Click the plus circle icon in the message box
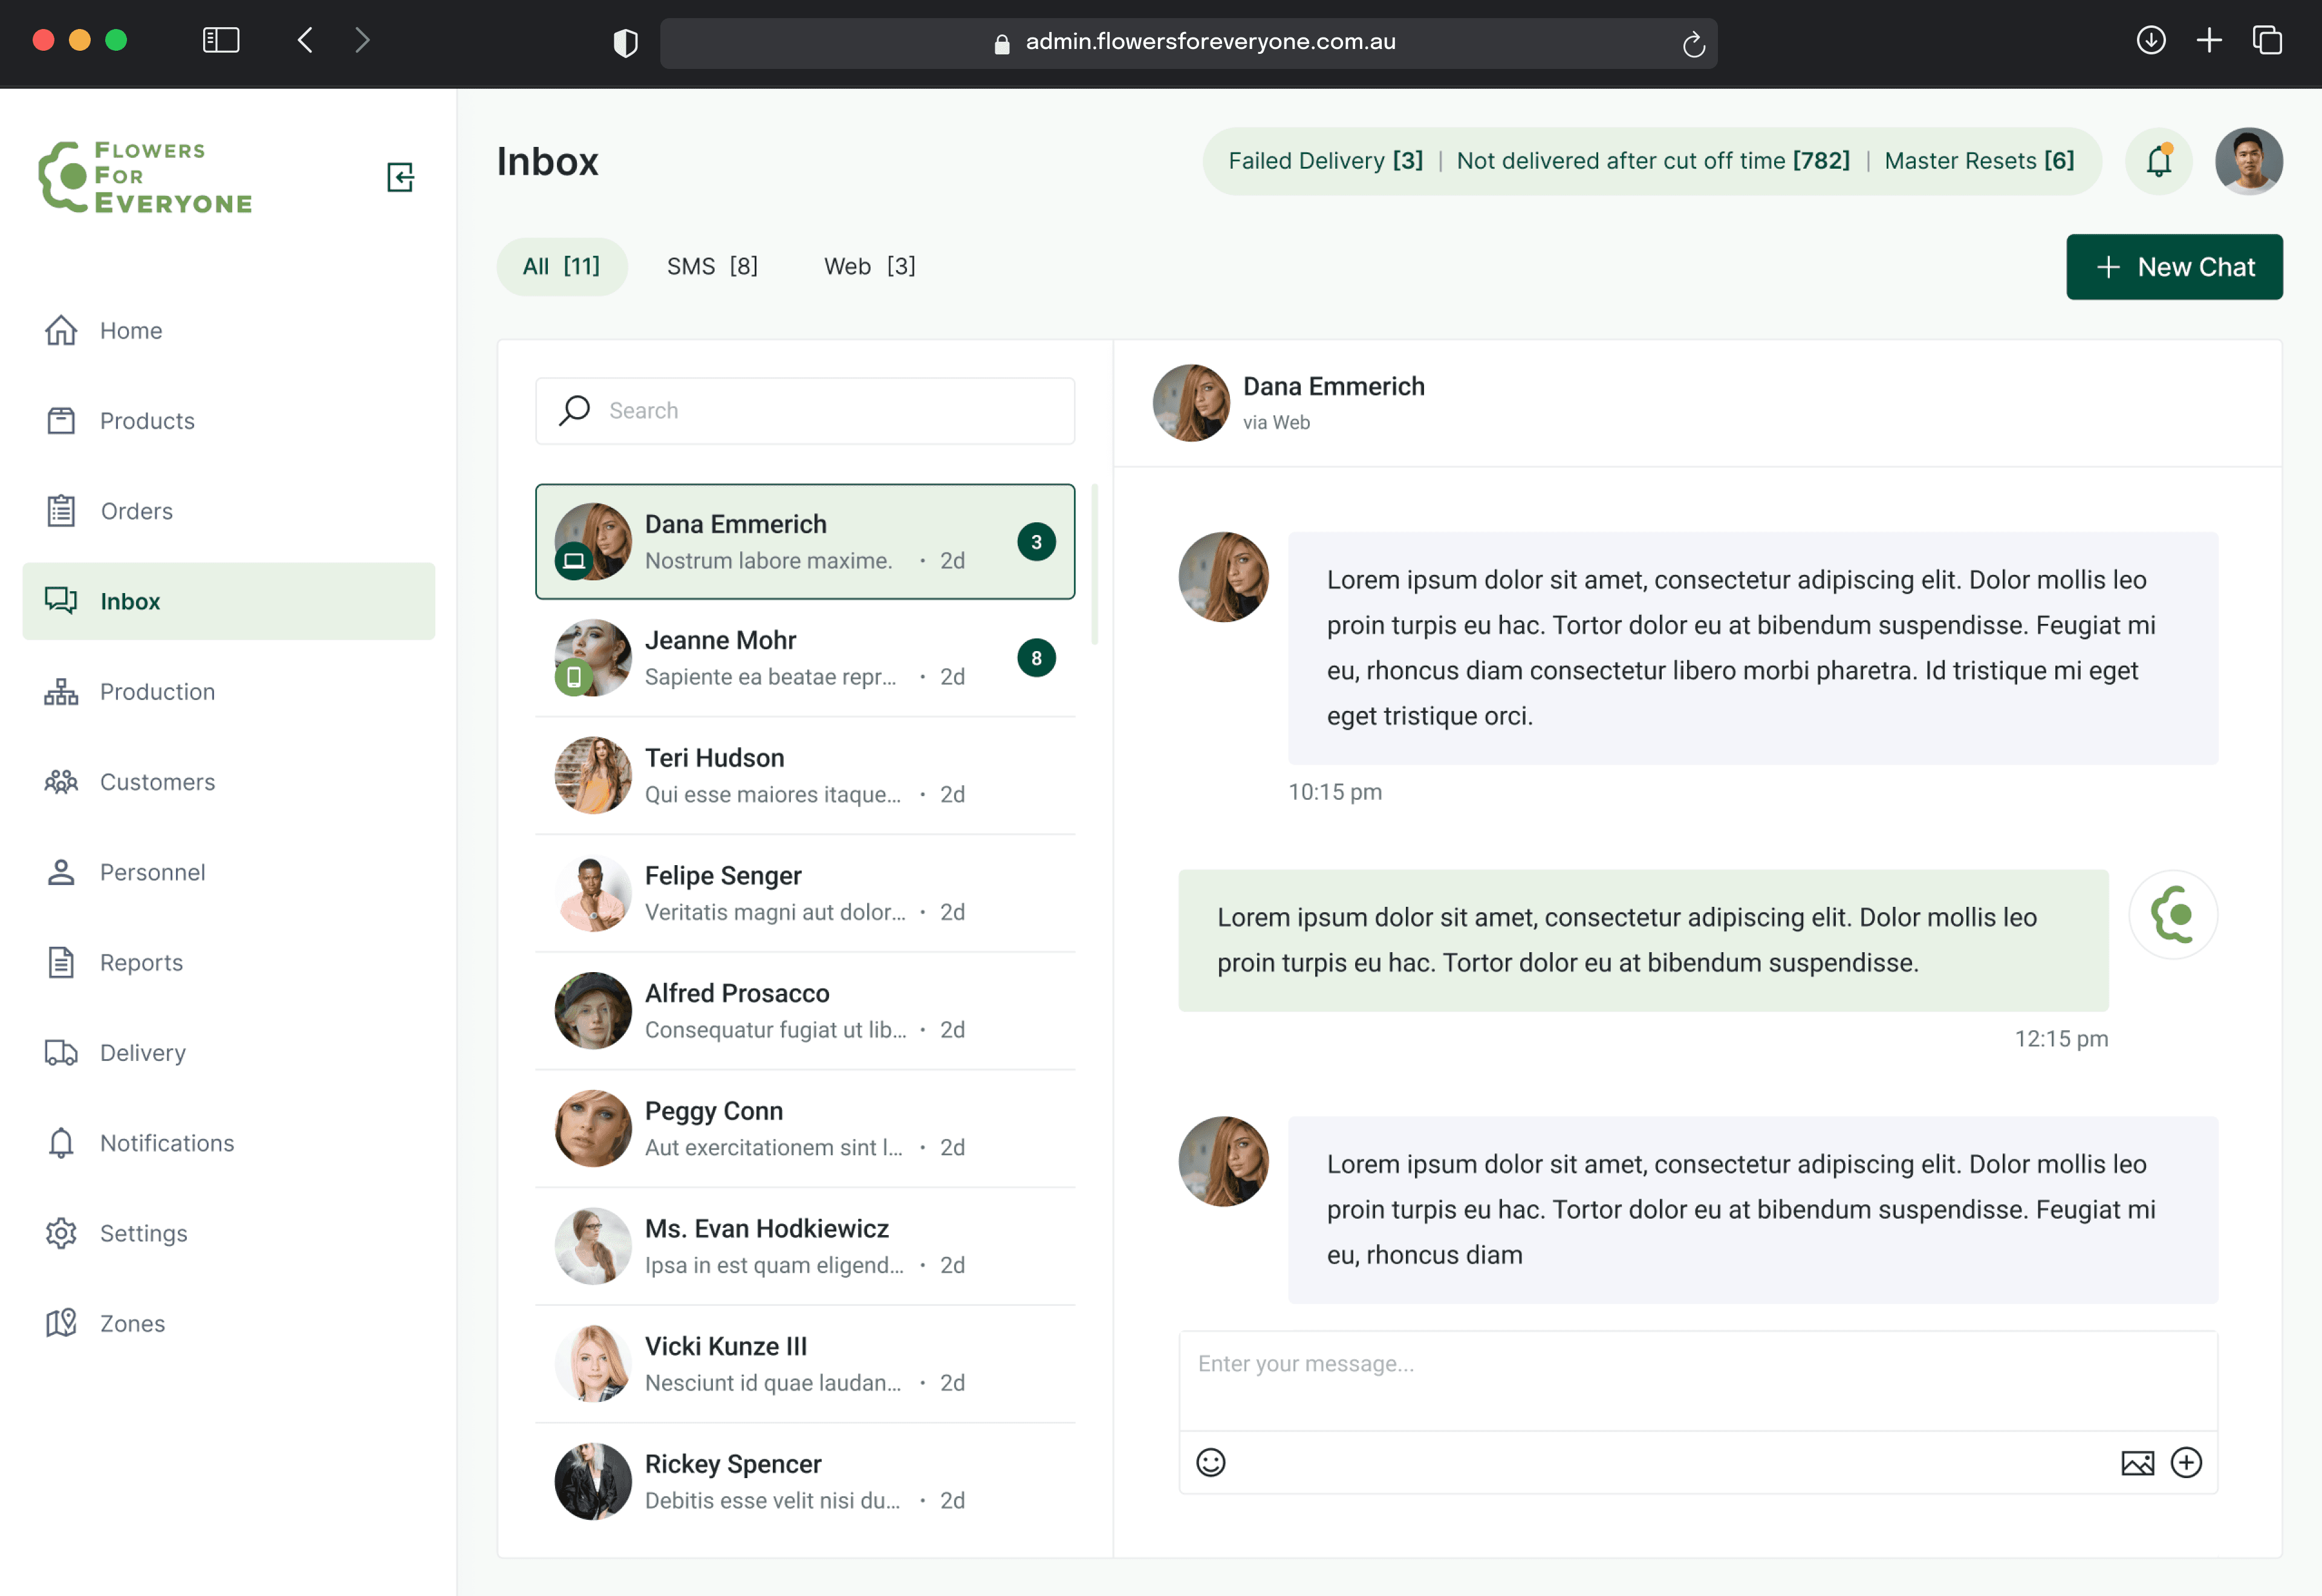 pyautogui.click(x=2186, y=1462)
